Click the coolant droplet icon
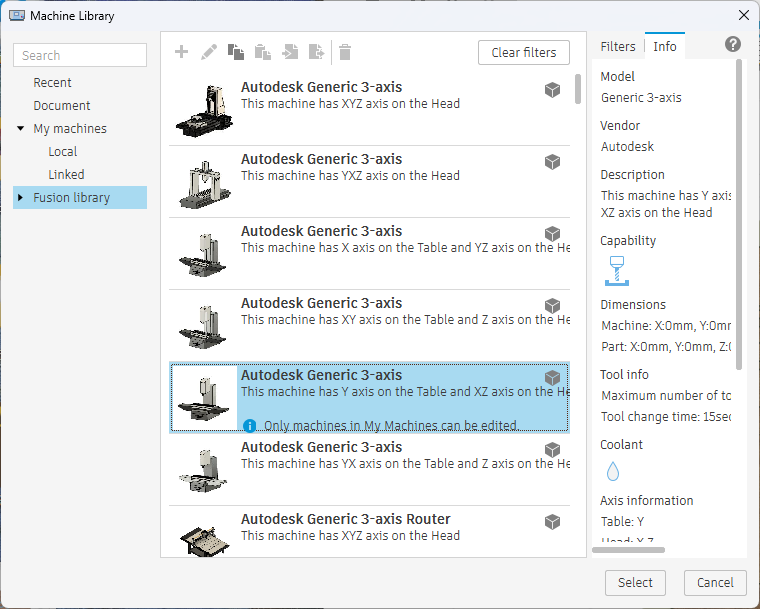This screenshot has width=760, height=609. click(x=613, y=471)
